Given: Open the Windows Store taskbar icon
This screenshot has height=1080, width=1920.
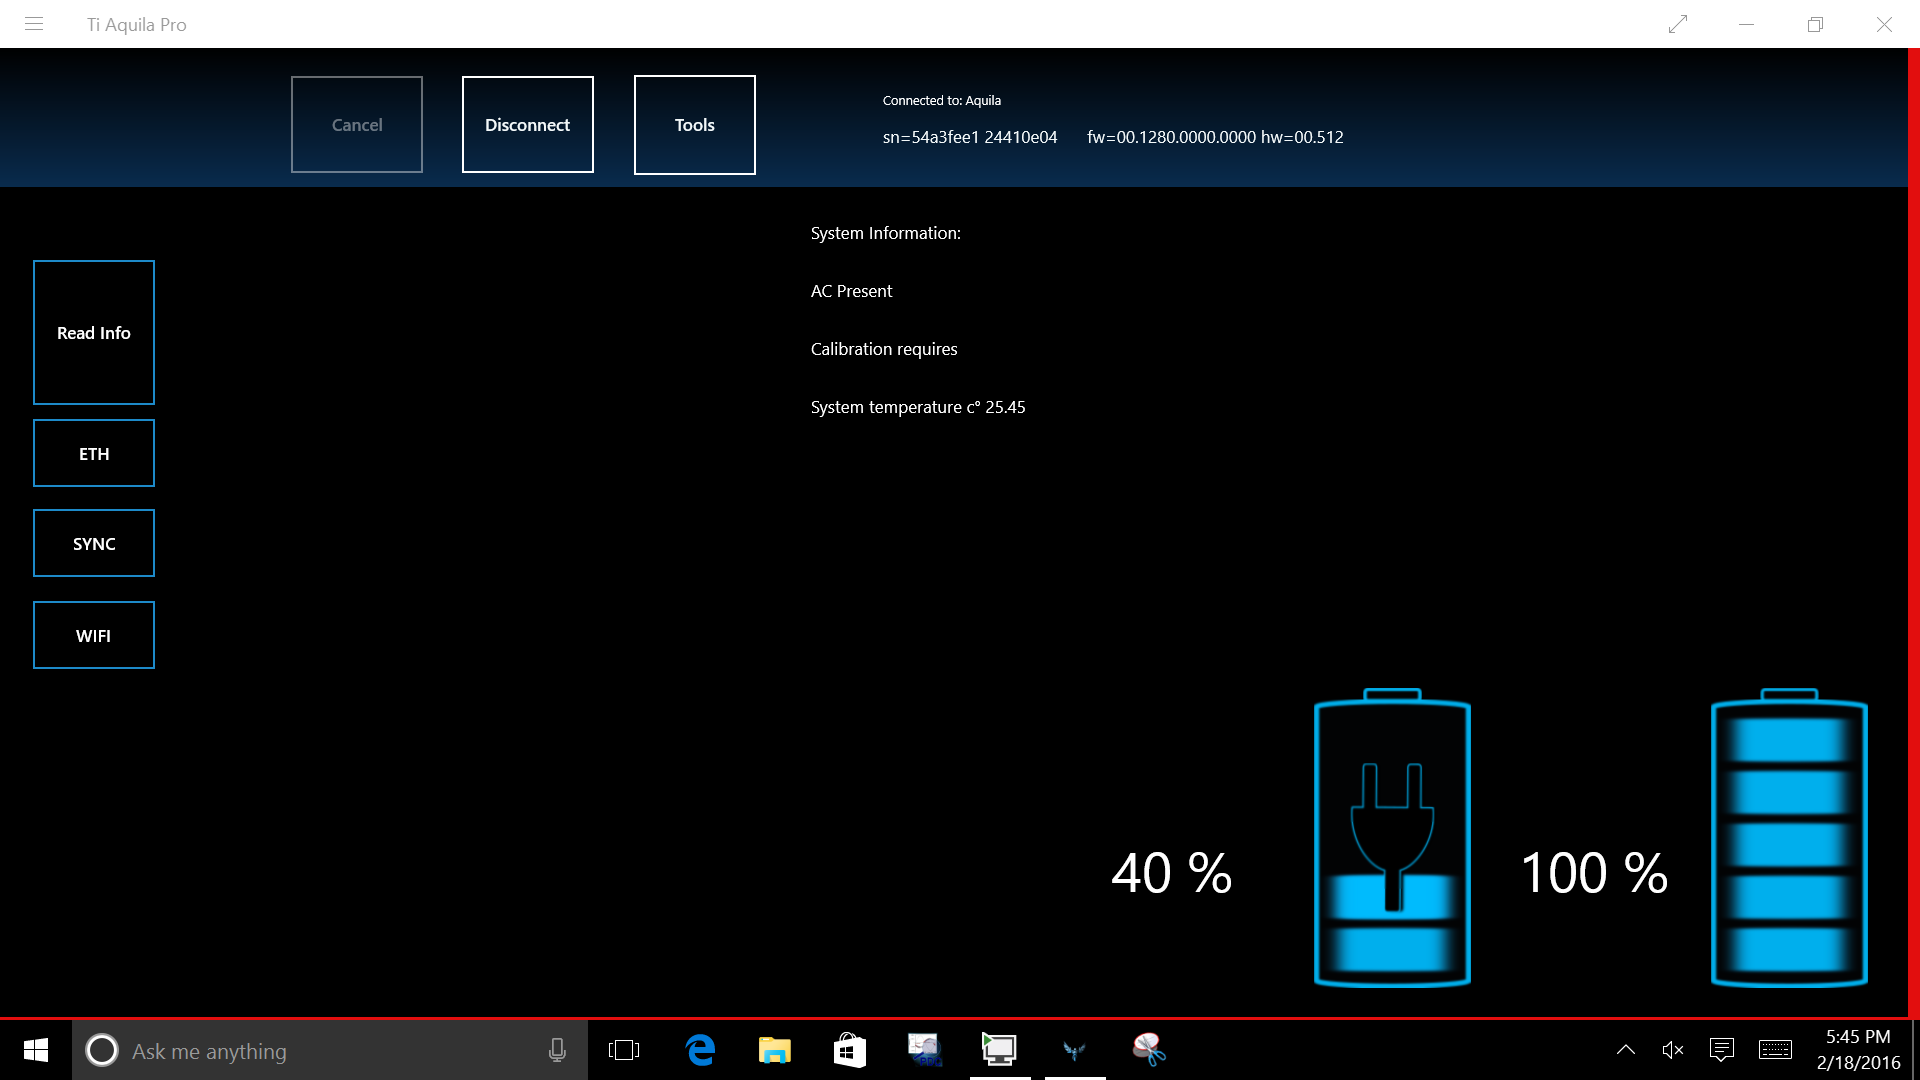Looking at the screenshot, I should [x=849, y=1050].
